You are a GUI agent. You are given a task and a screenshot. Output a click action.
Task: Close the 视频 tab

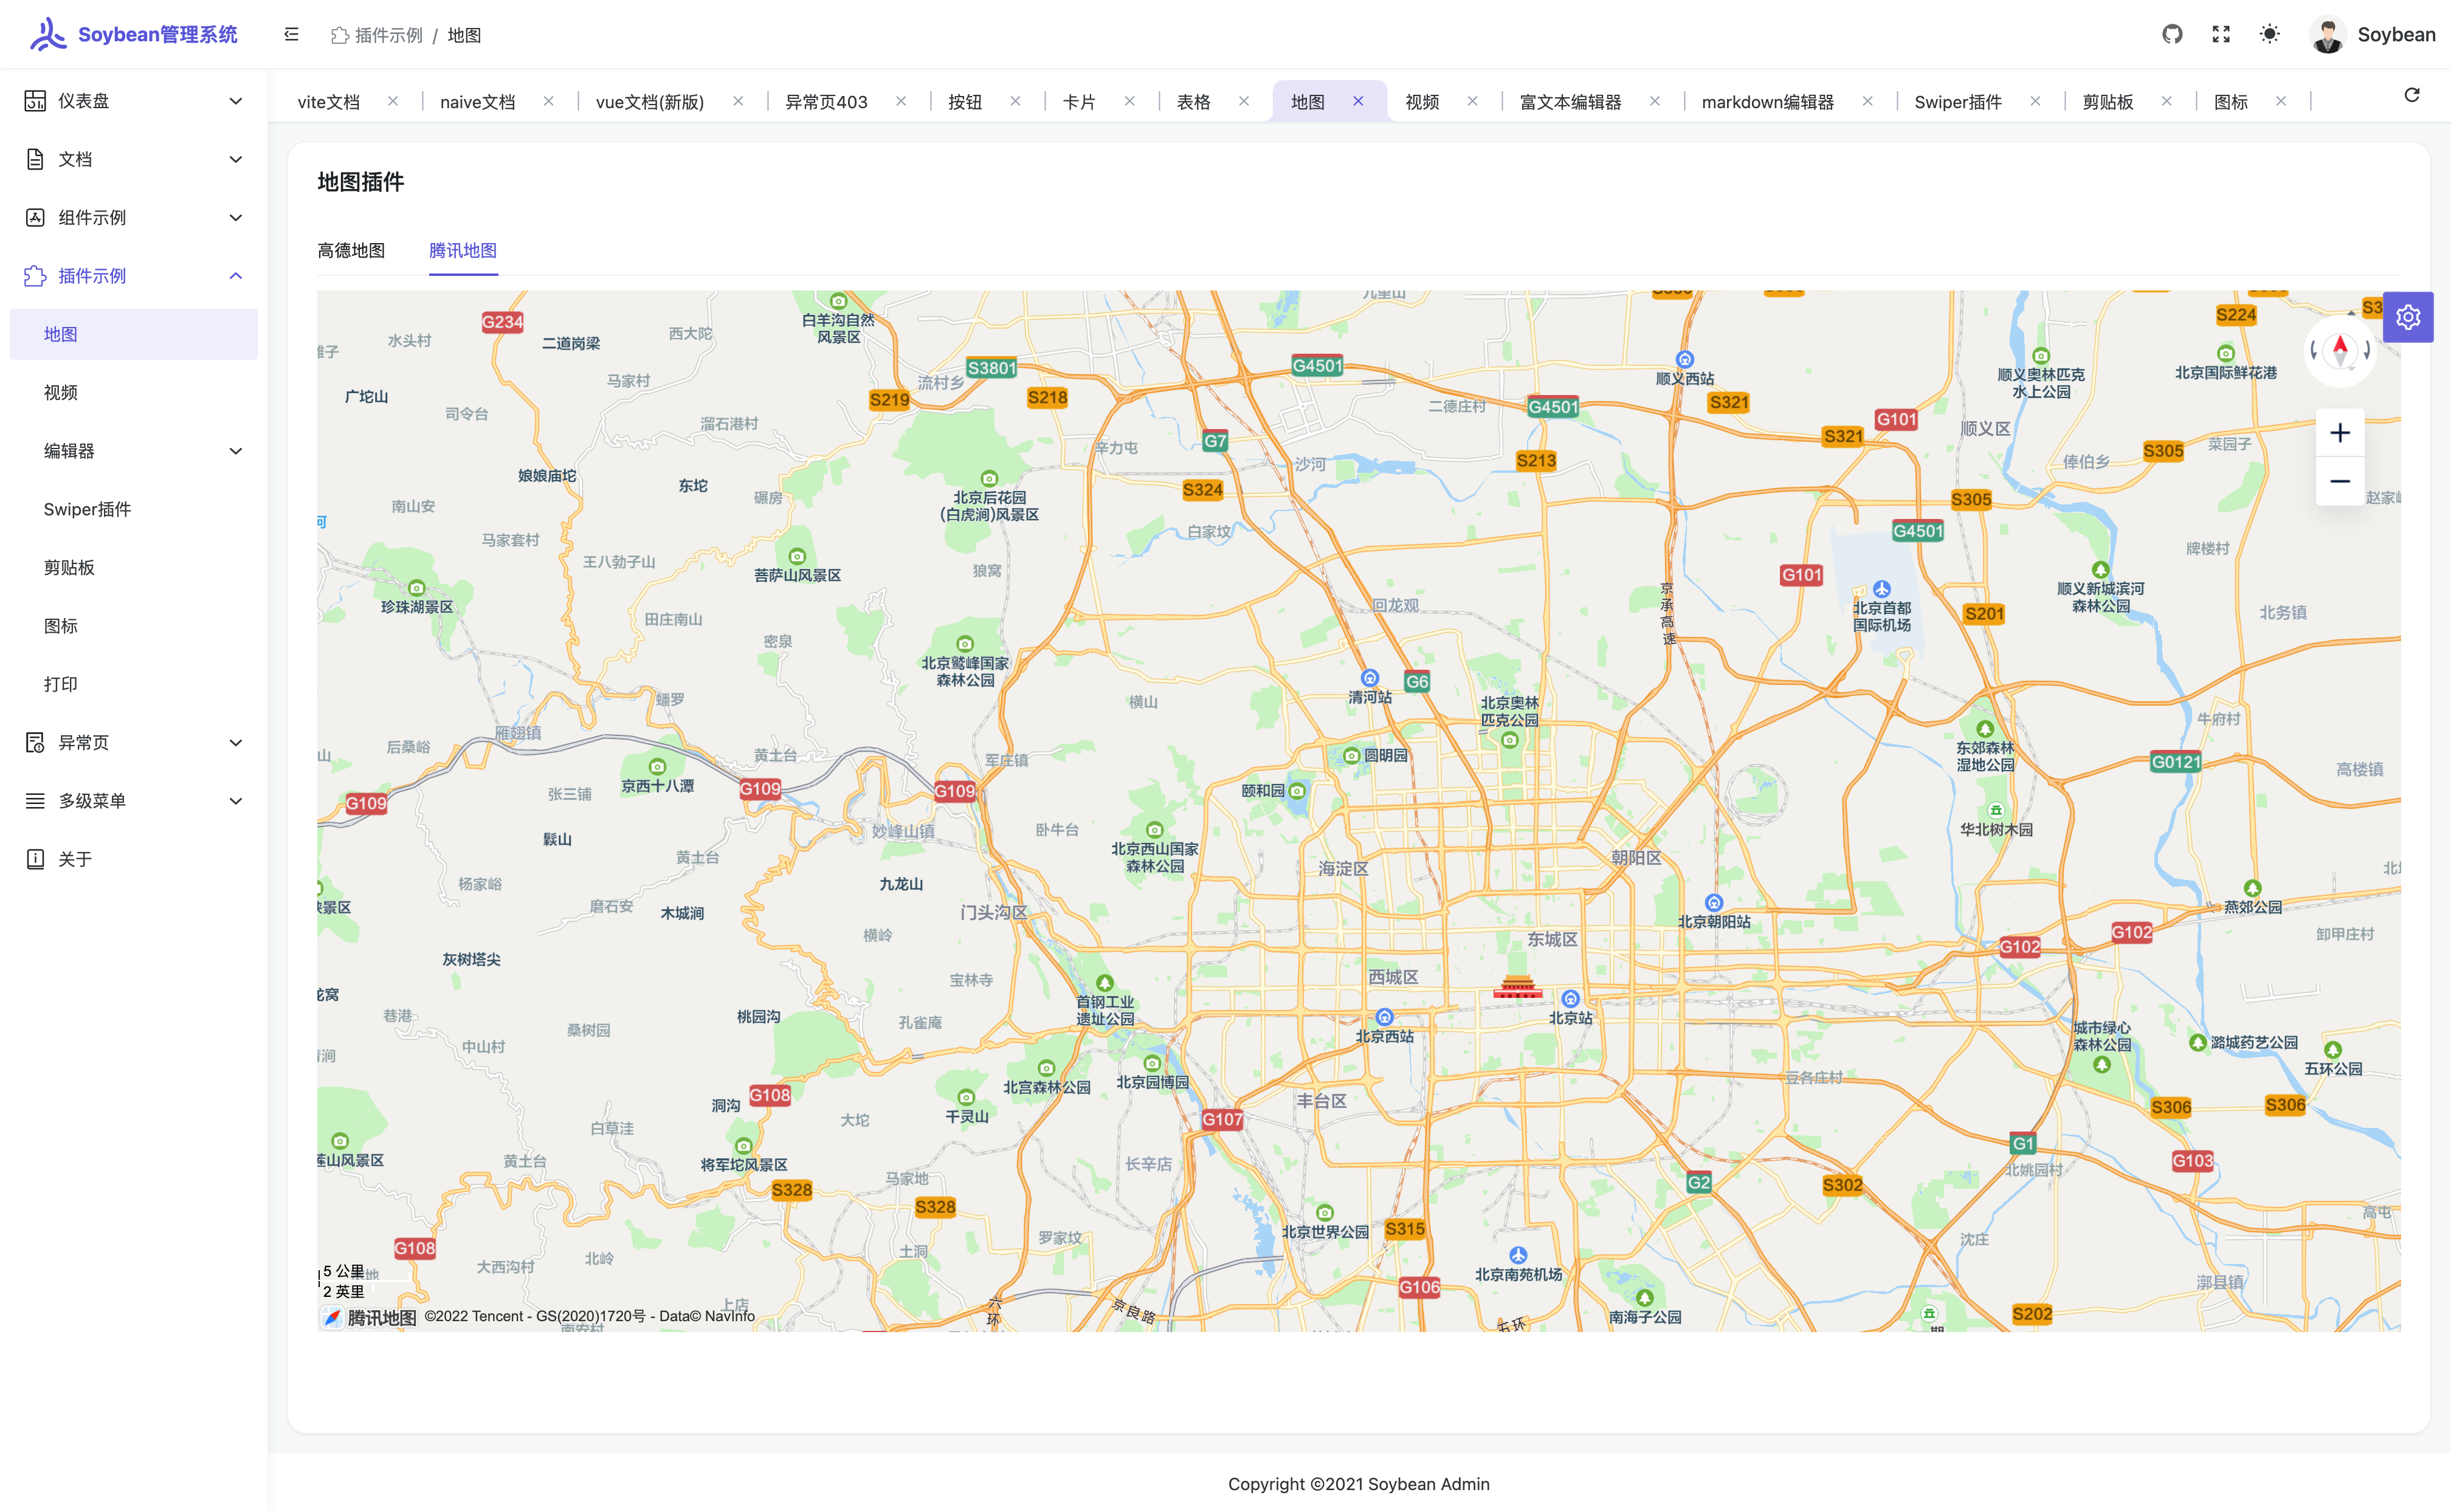pyautogui.click(x=1472, y=101)
